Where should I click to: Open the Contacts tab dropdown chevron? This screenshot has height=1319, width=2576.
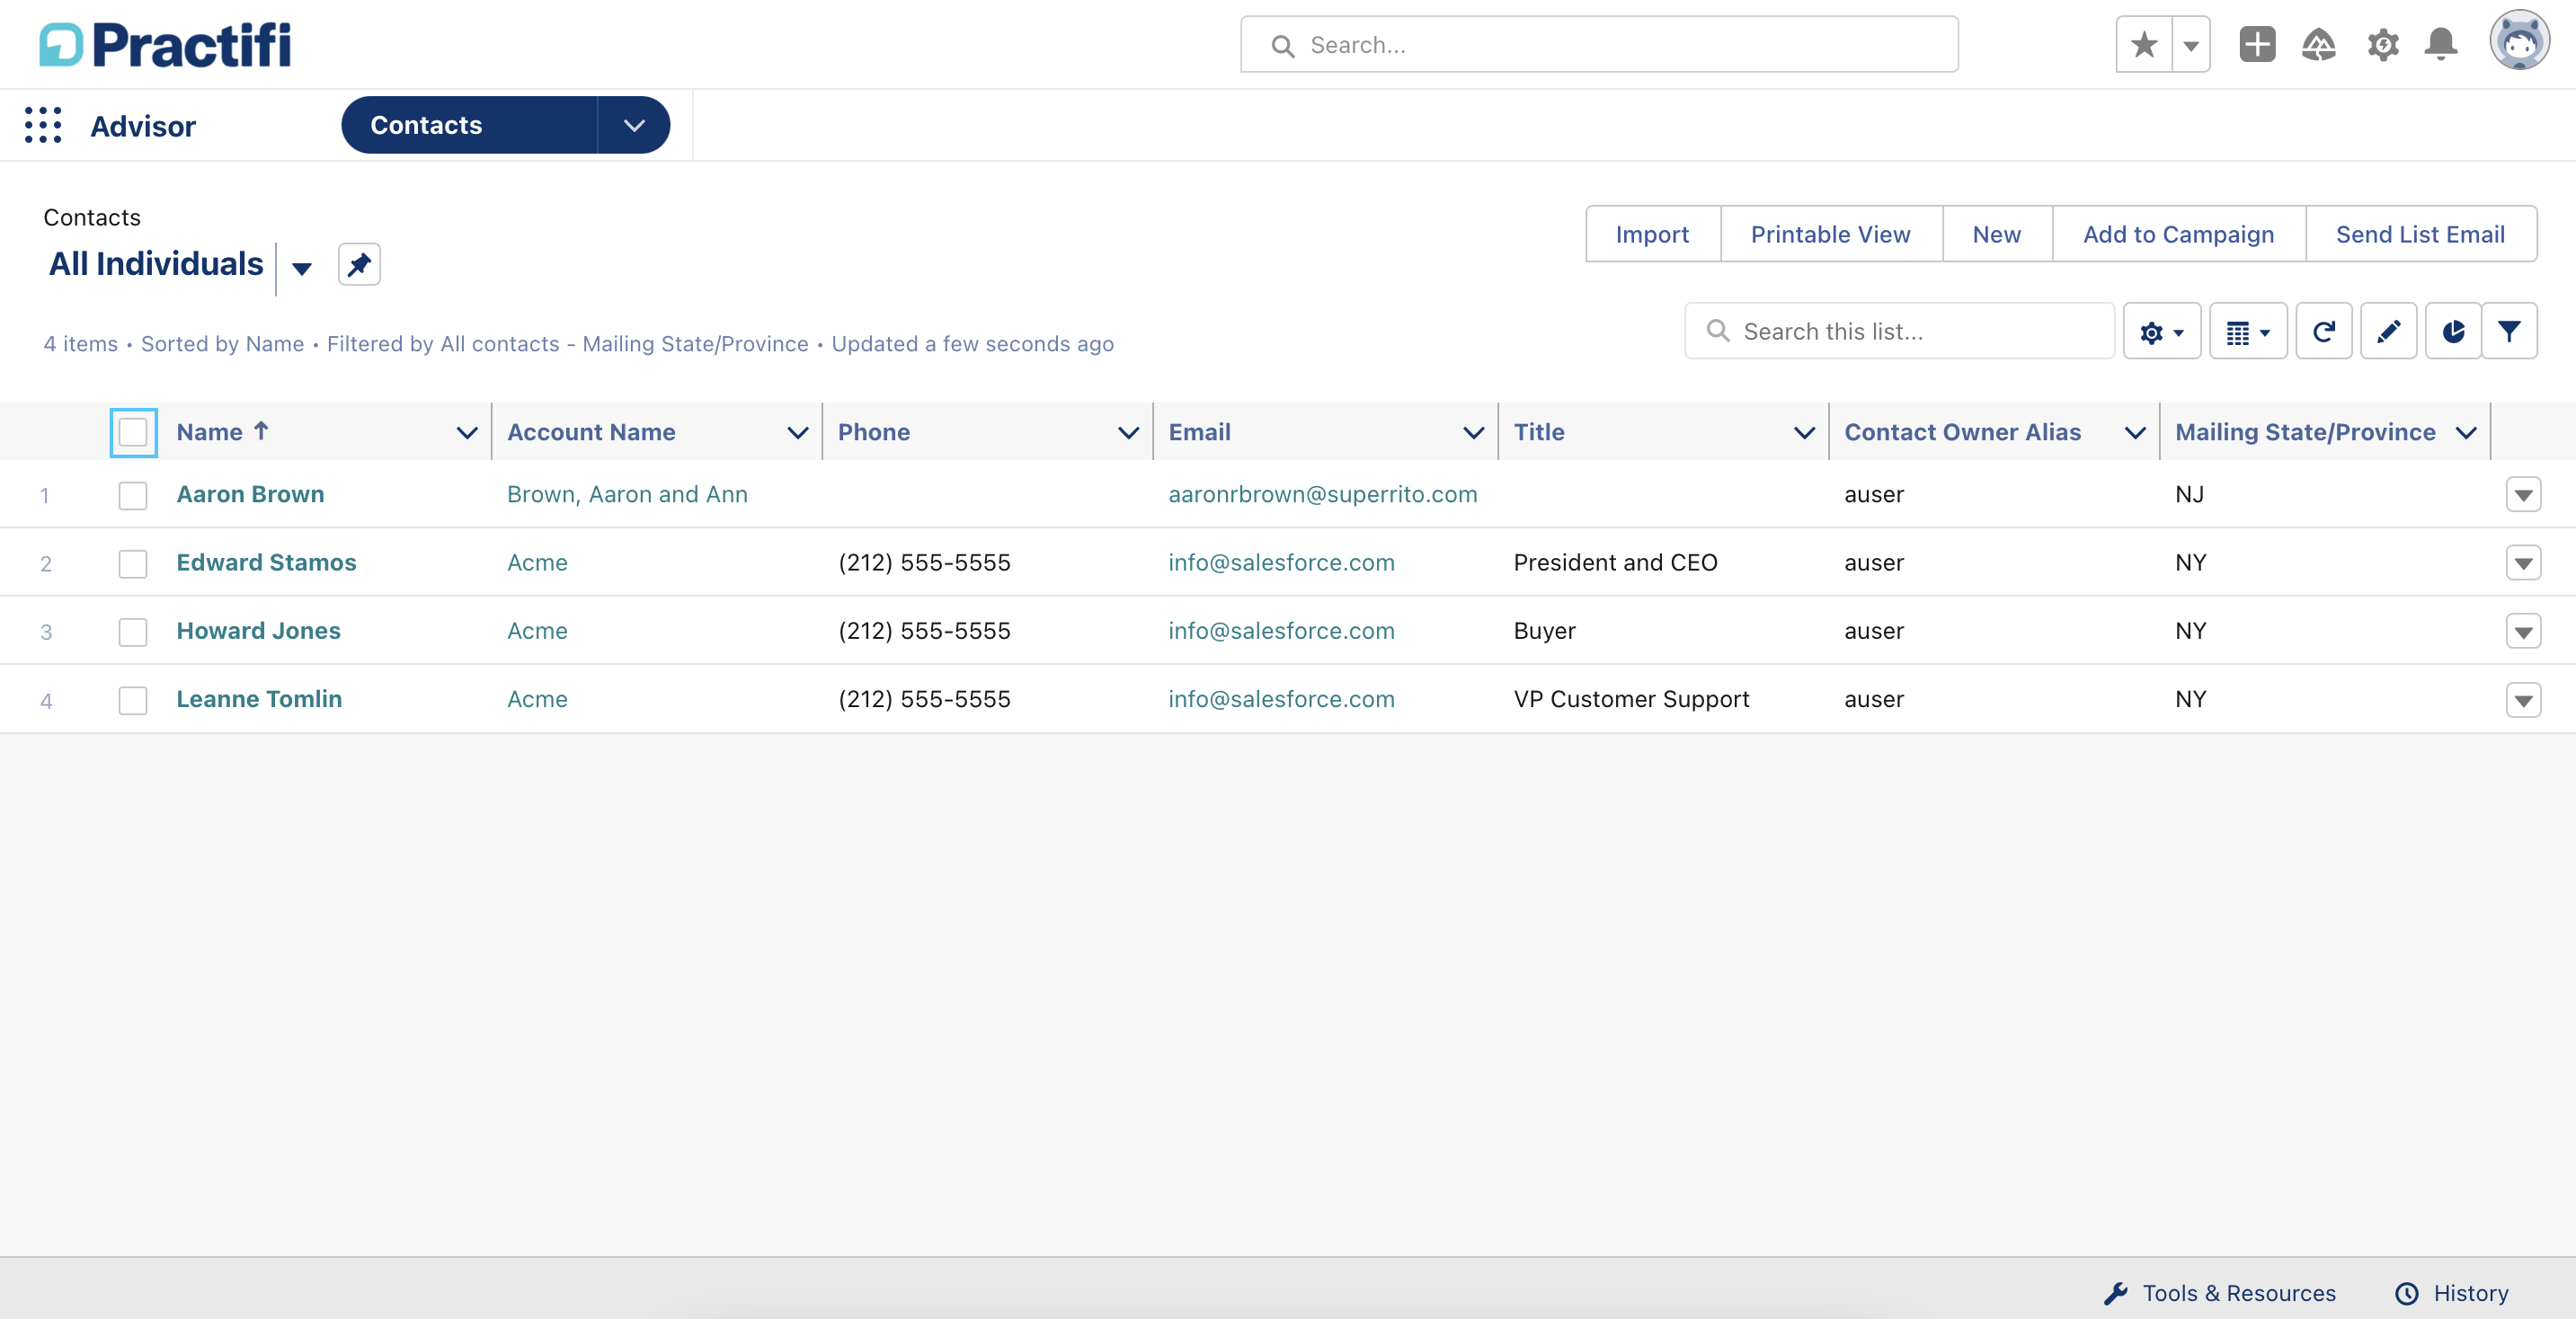coord(634,125)
